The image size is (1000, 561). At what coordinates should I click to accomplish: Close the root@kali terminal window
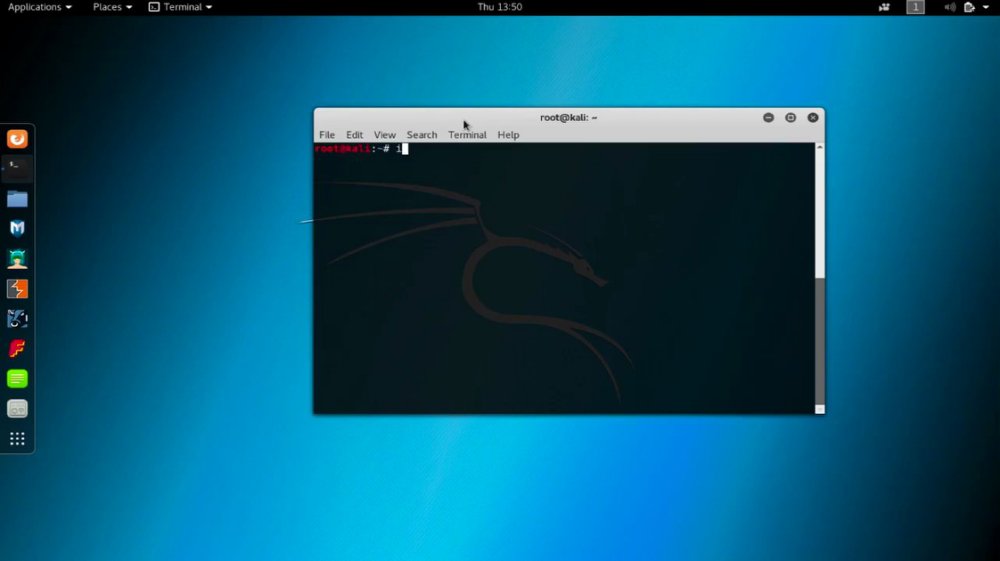click(x=812, y=117)
